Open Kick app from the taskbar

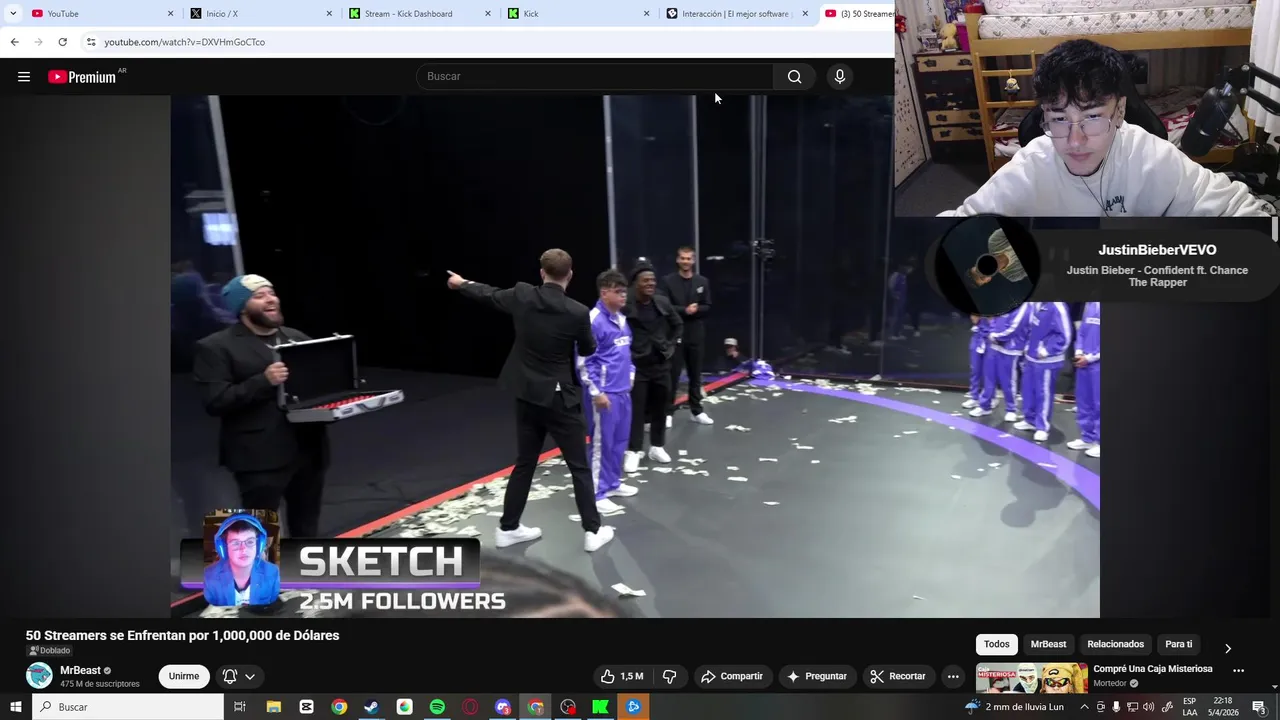600,707
